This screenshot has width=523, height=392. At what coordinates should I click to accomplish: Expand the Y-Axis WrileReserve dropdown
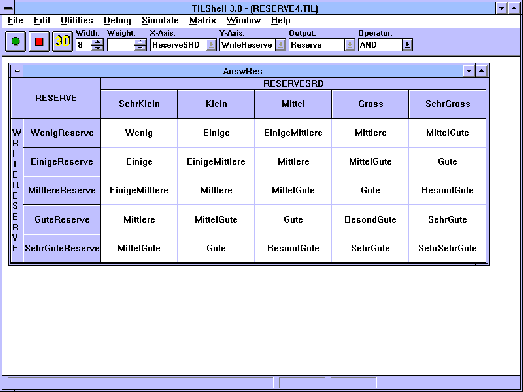tap(280, 45)
